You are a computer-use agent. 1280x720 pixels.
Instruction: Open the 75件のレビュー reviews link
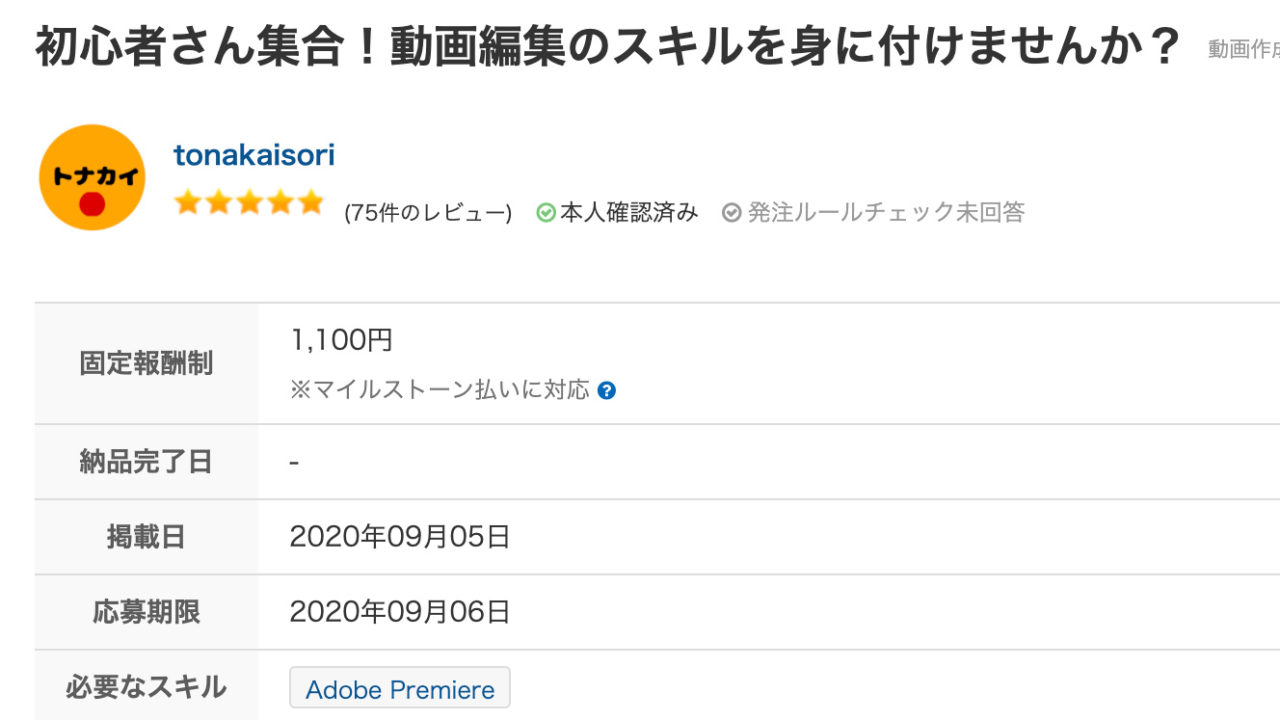428,213
